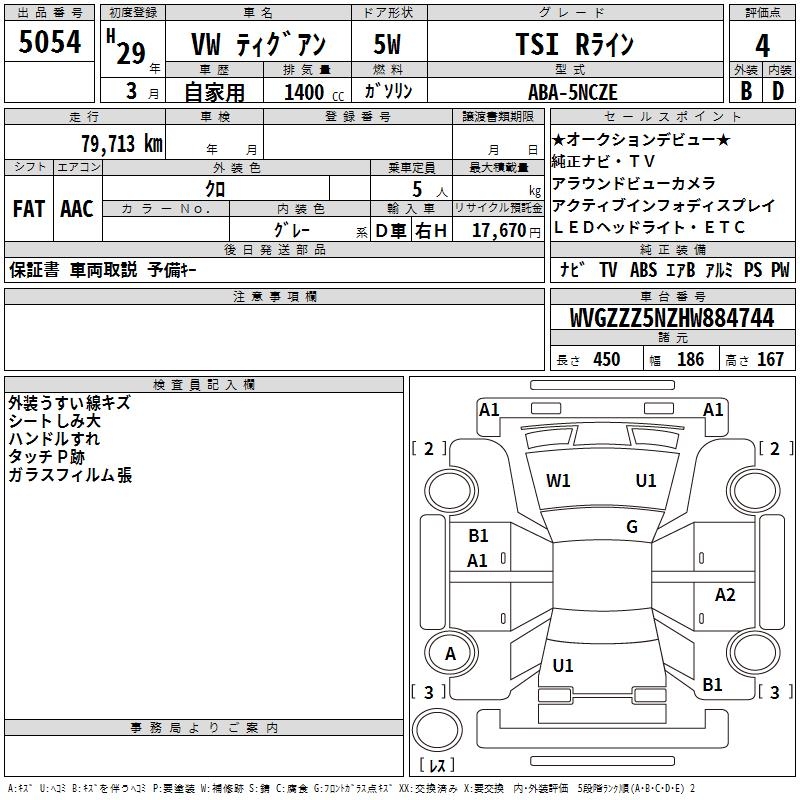The height and width of the screenshot is (800, 800).
Task: Click the exterior grade B cell
Action: tap(745, 90)
